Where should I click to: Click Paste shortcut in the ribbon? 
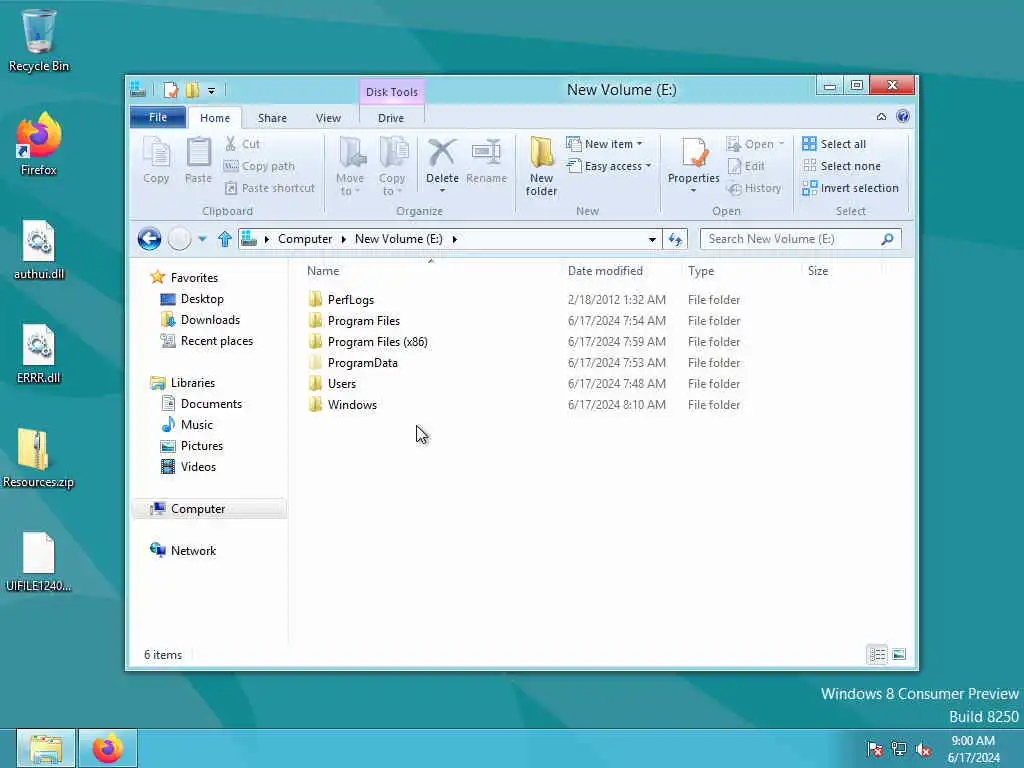click(x=269, y=188)
